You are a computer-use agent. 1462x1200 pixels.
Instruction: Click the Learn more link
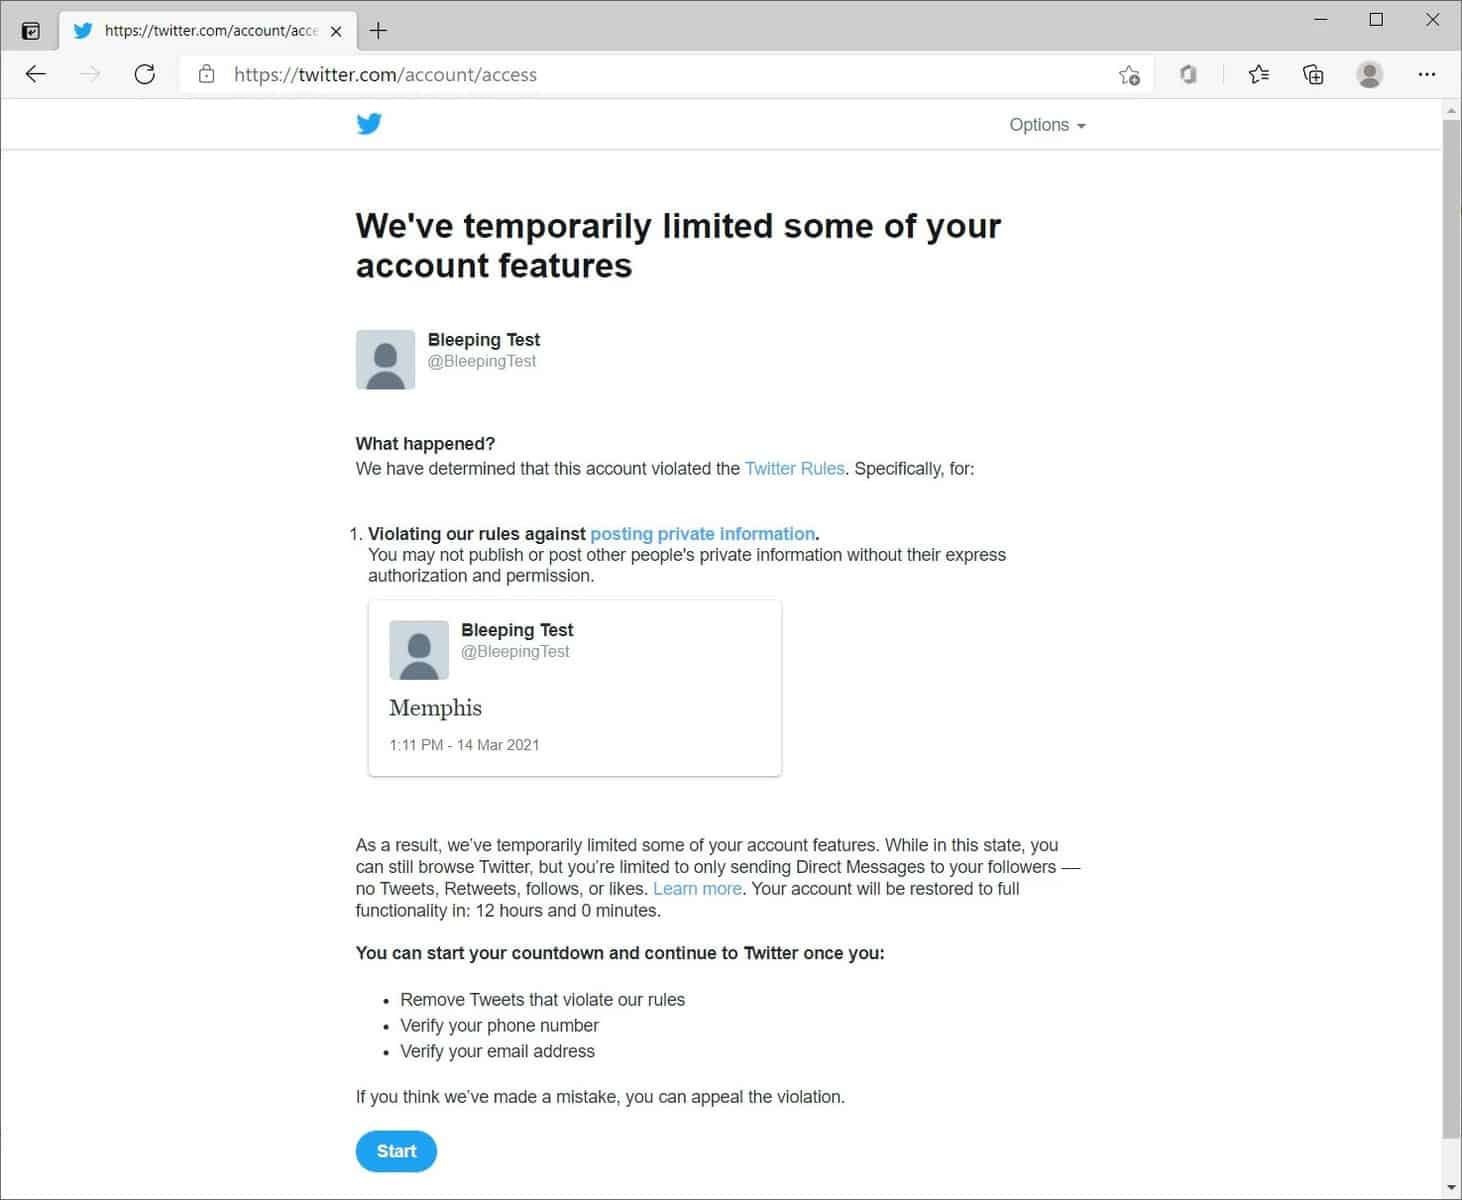tap(697, 889)
